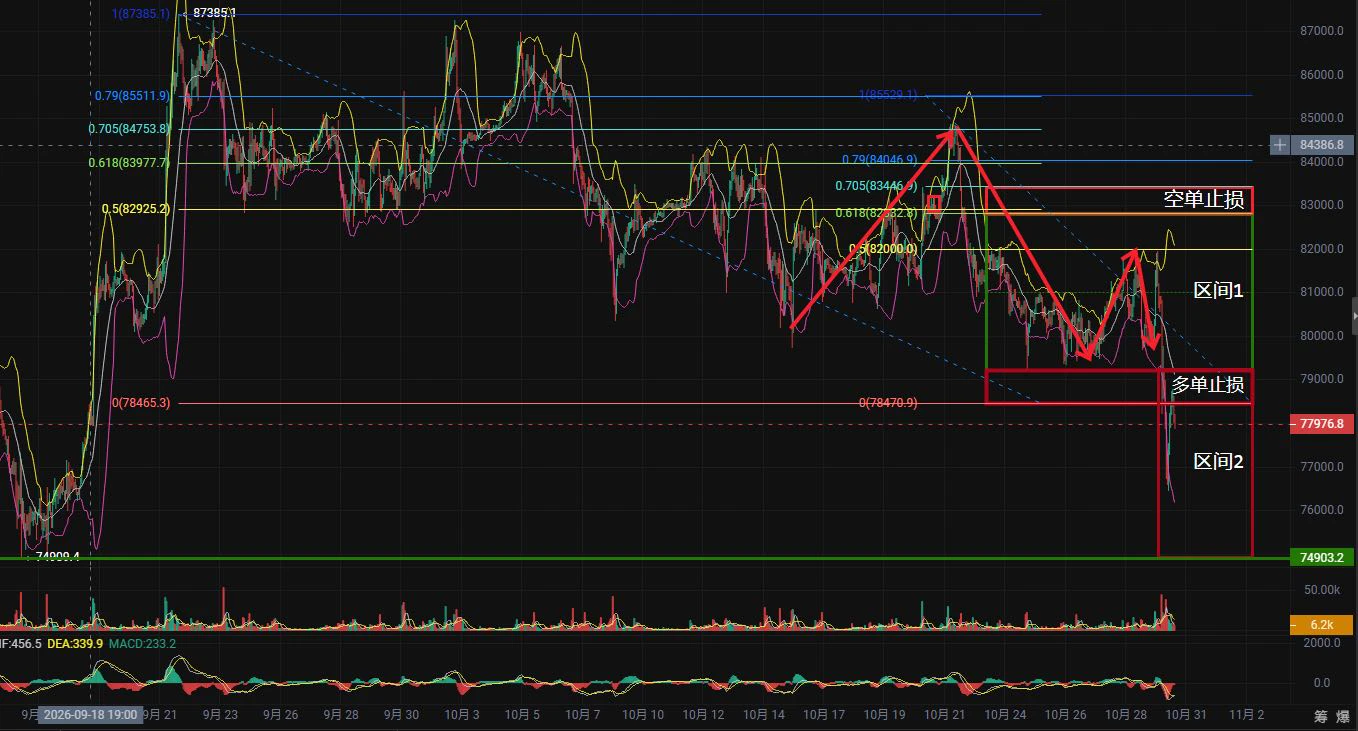The image size is (1358, 731).
Task: Click the second Fibonacci label 0(78470.9)
Action: click(888, 403)
